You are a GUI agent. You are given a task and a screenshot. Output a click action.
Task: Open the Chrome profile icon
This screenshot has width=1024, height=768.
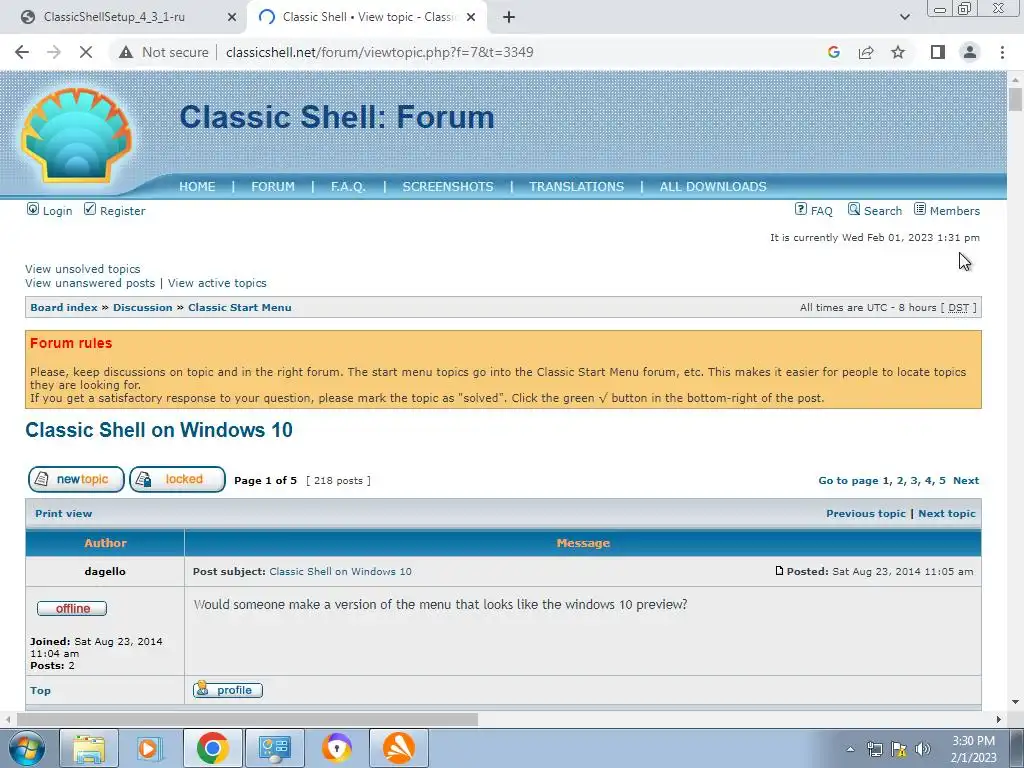tap(970, 52)
